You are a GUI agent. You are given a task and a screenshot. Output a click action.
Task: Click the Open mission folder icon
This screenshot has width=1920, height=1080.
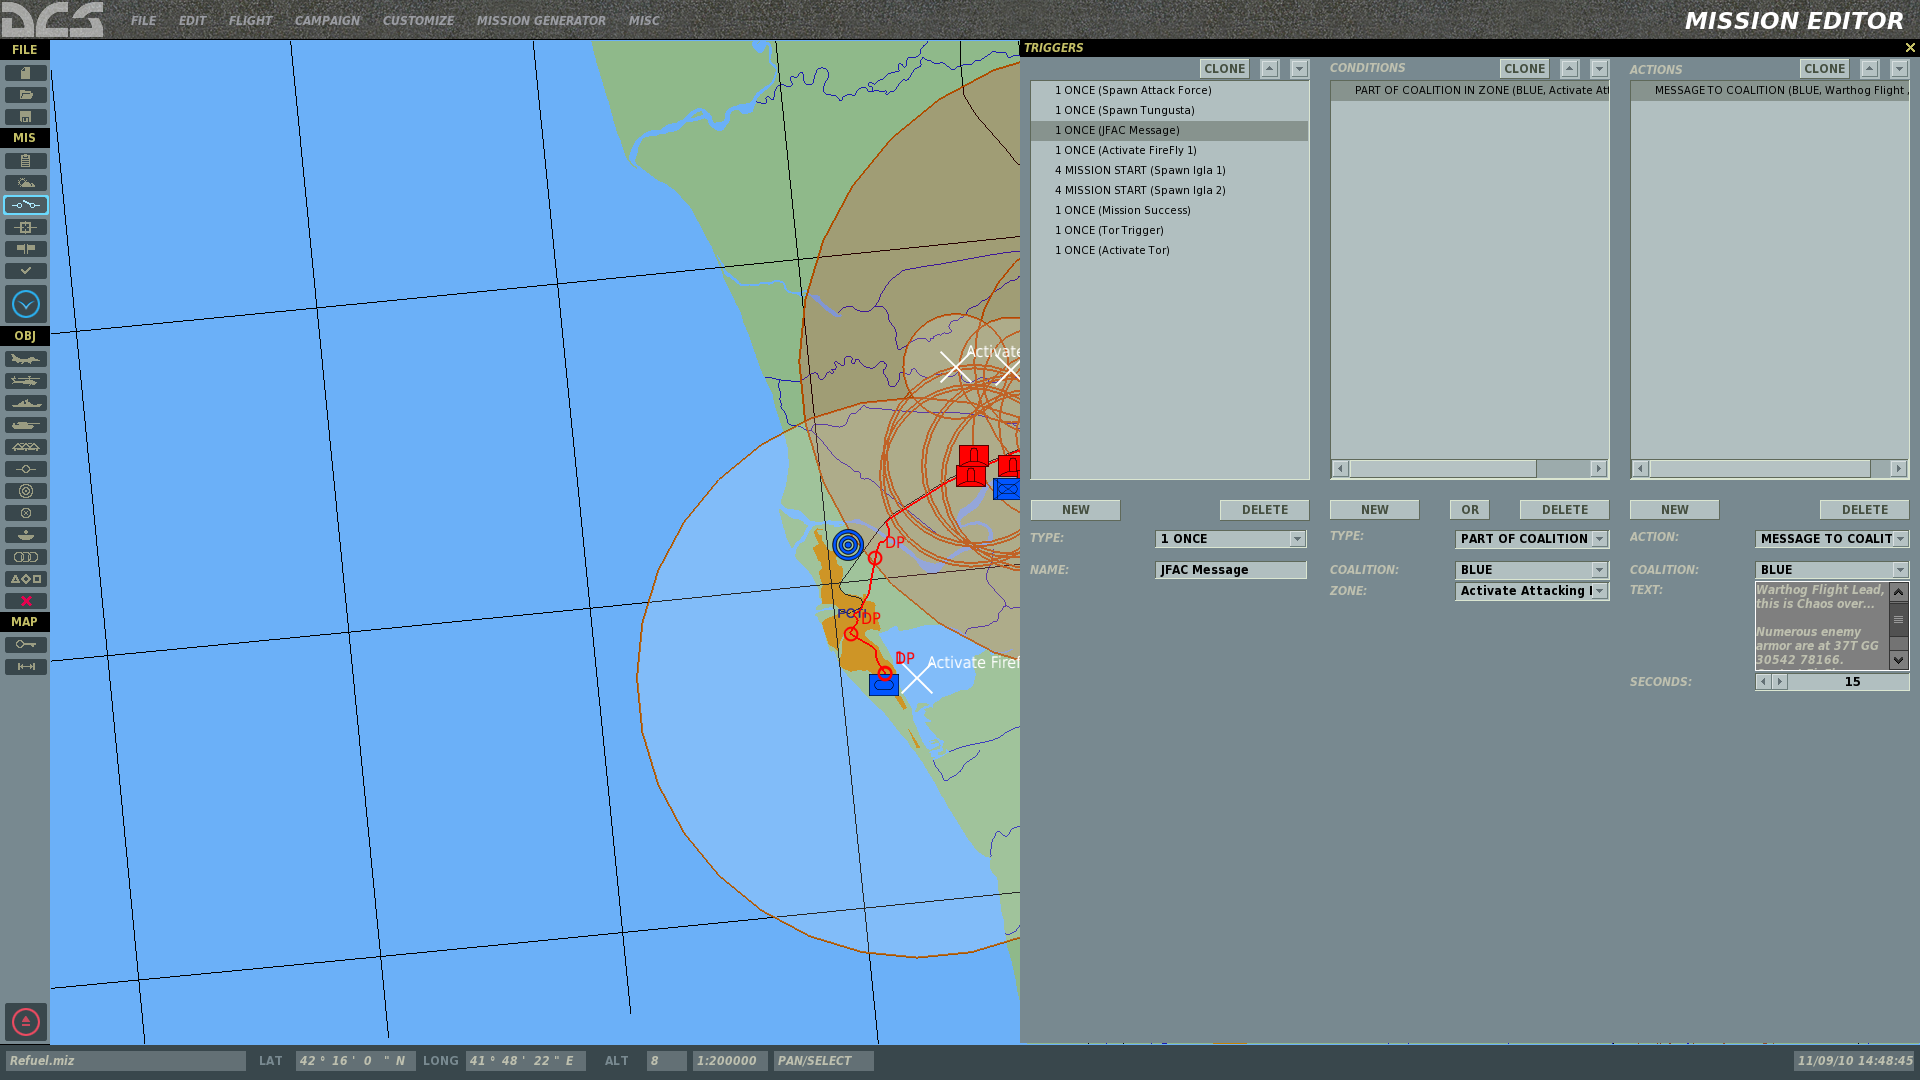(x=26, y=95)
